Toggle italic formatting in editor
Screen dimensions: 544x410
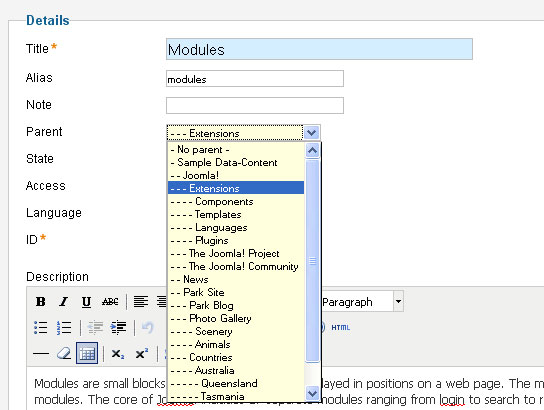tap(63, 302)
